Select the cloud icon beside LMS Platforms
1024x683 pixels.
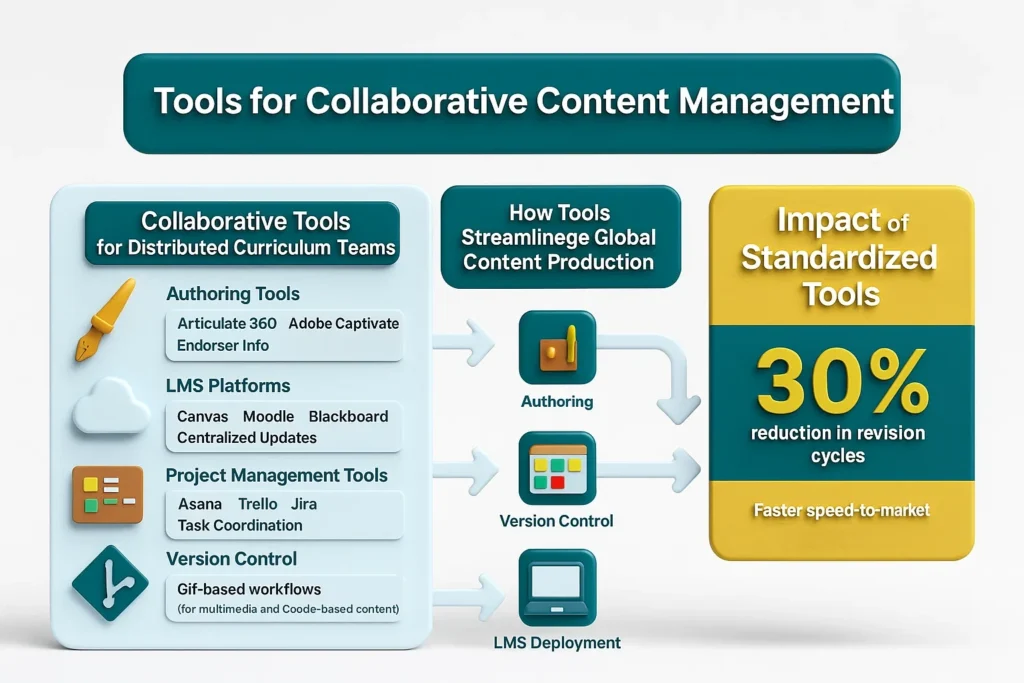110,406
